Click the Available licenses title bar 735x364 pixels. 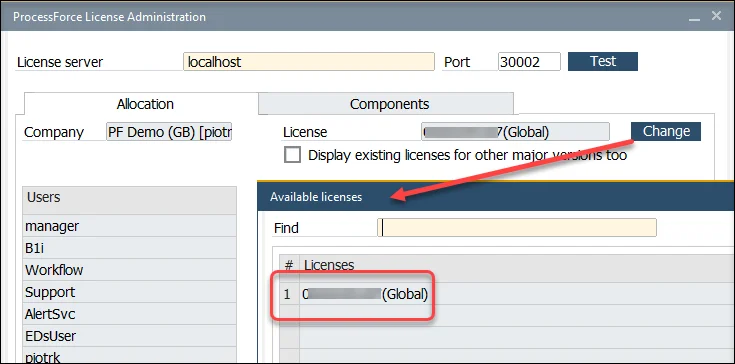coord(496,197)
